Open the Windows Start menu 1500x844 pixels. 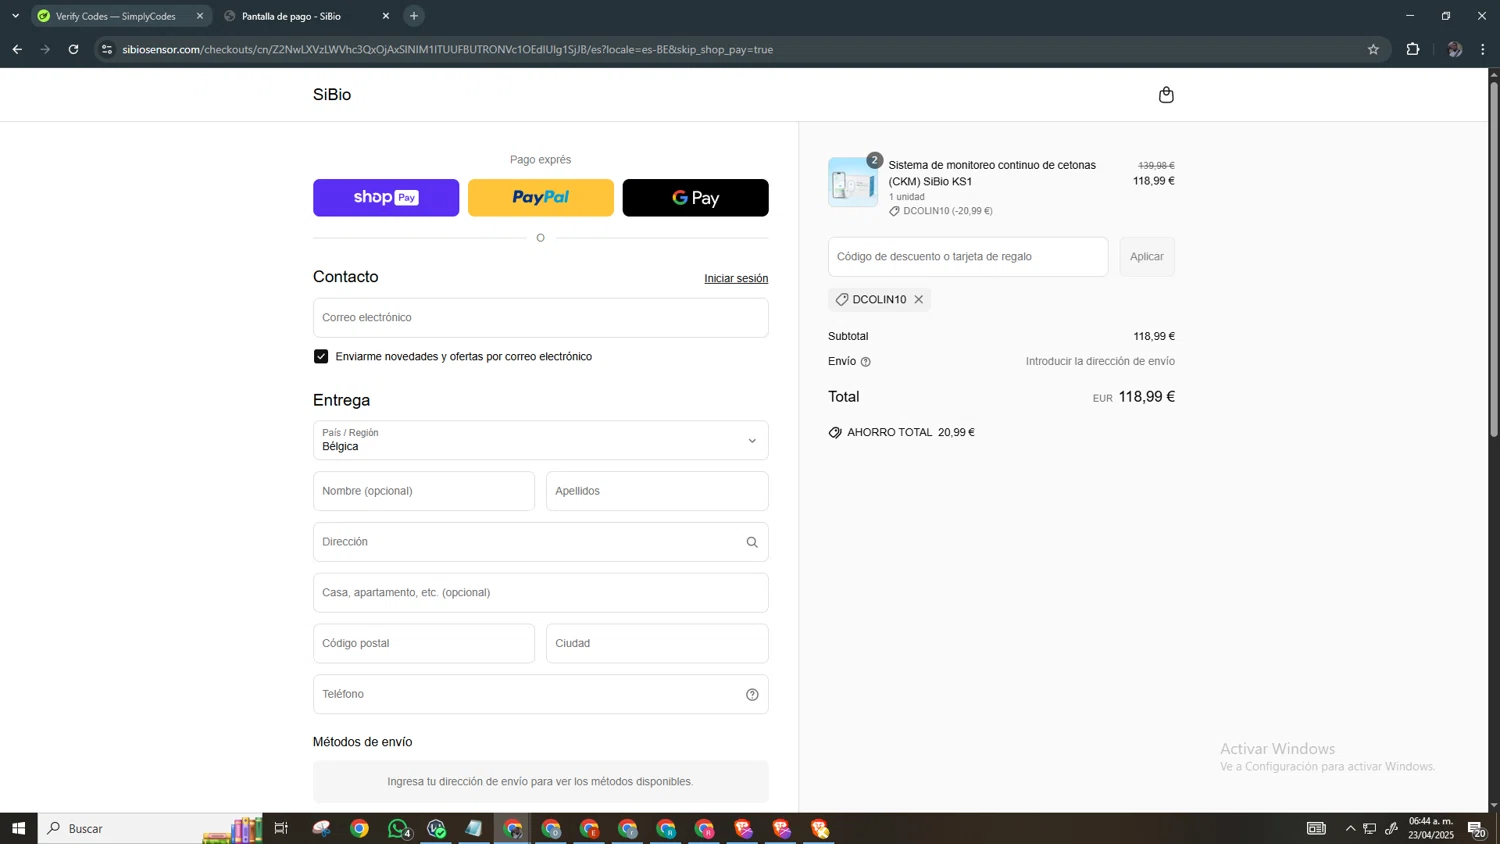tap(18, 828)
